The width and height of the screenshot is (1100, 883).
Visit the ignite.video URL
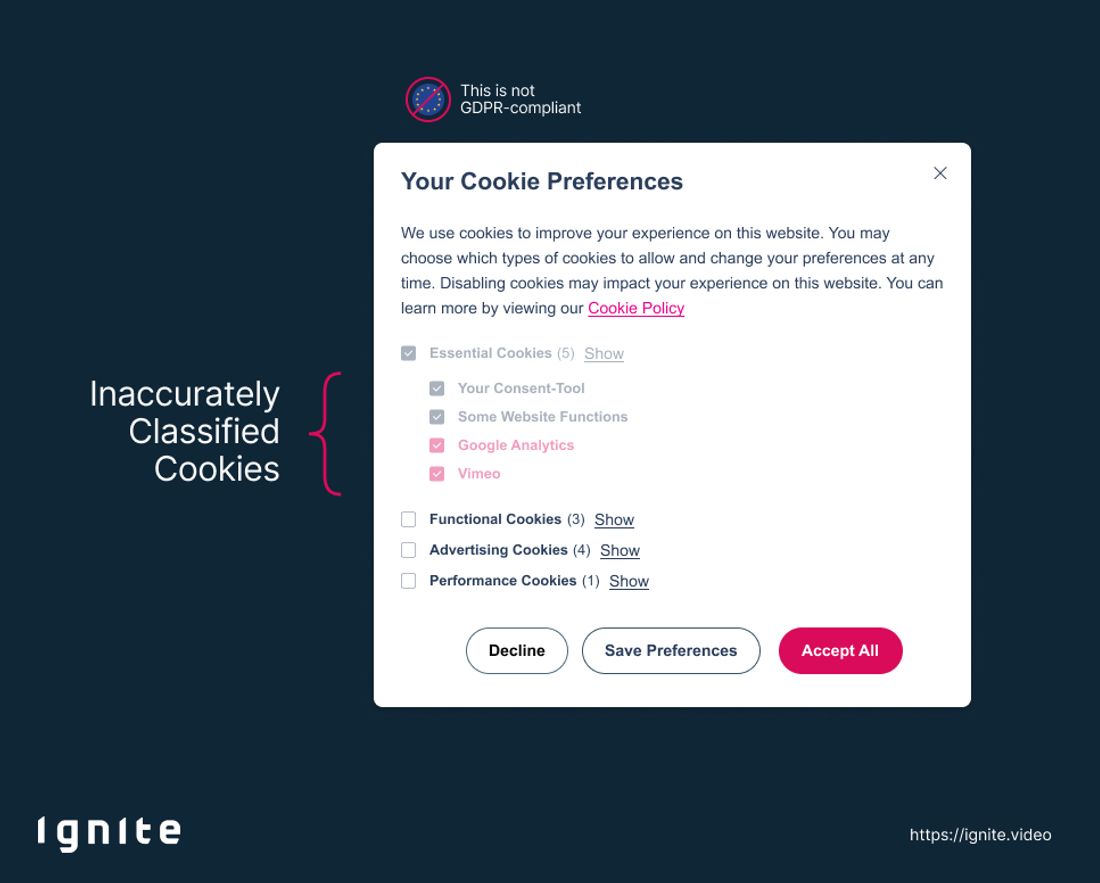point(980,835)
